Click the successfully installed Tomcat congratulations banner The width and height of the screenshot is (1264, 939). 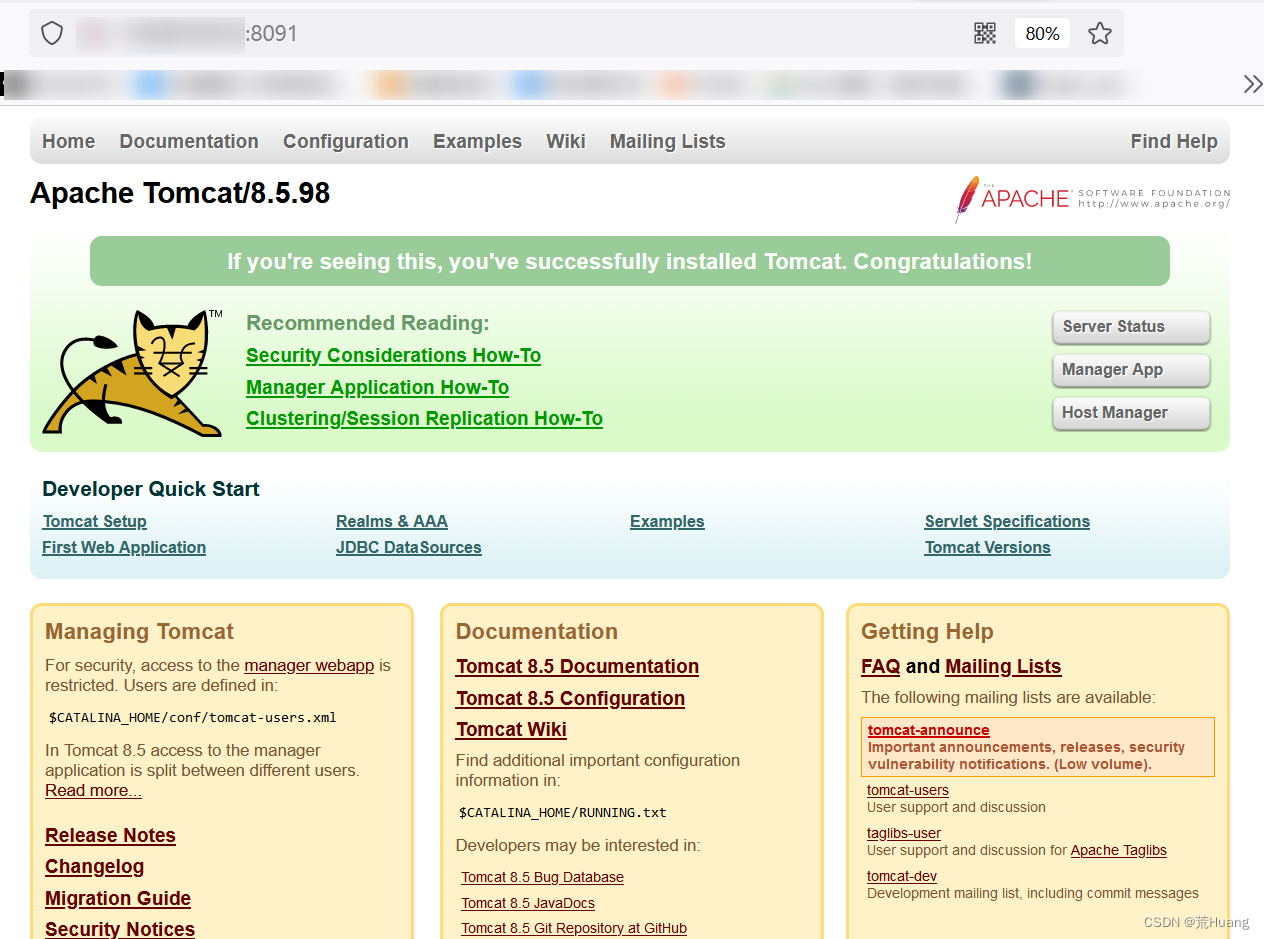pos(630,262)
